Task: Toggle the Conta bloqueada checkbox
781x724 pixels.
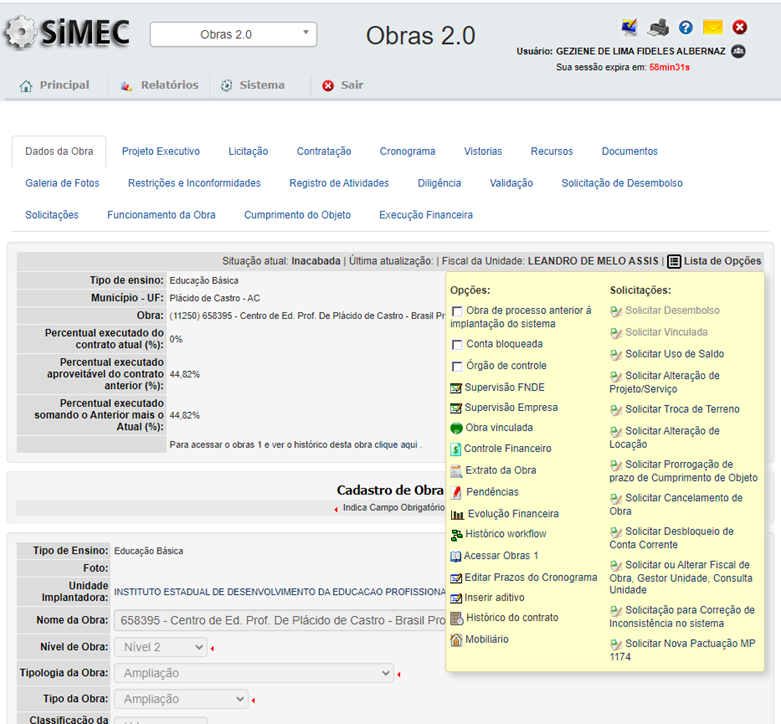Action: (x=457, y=345)
